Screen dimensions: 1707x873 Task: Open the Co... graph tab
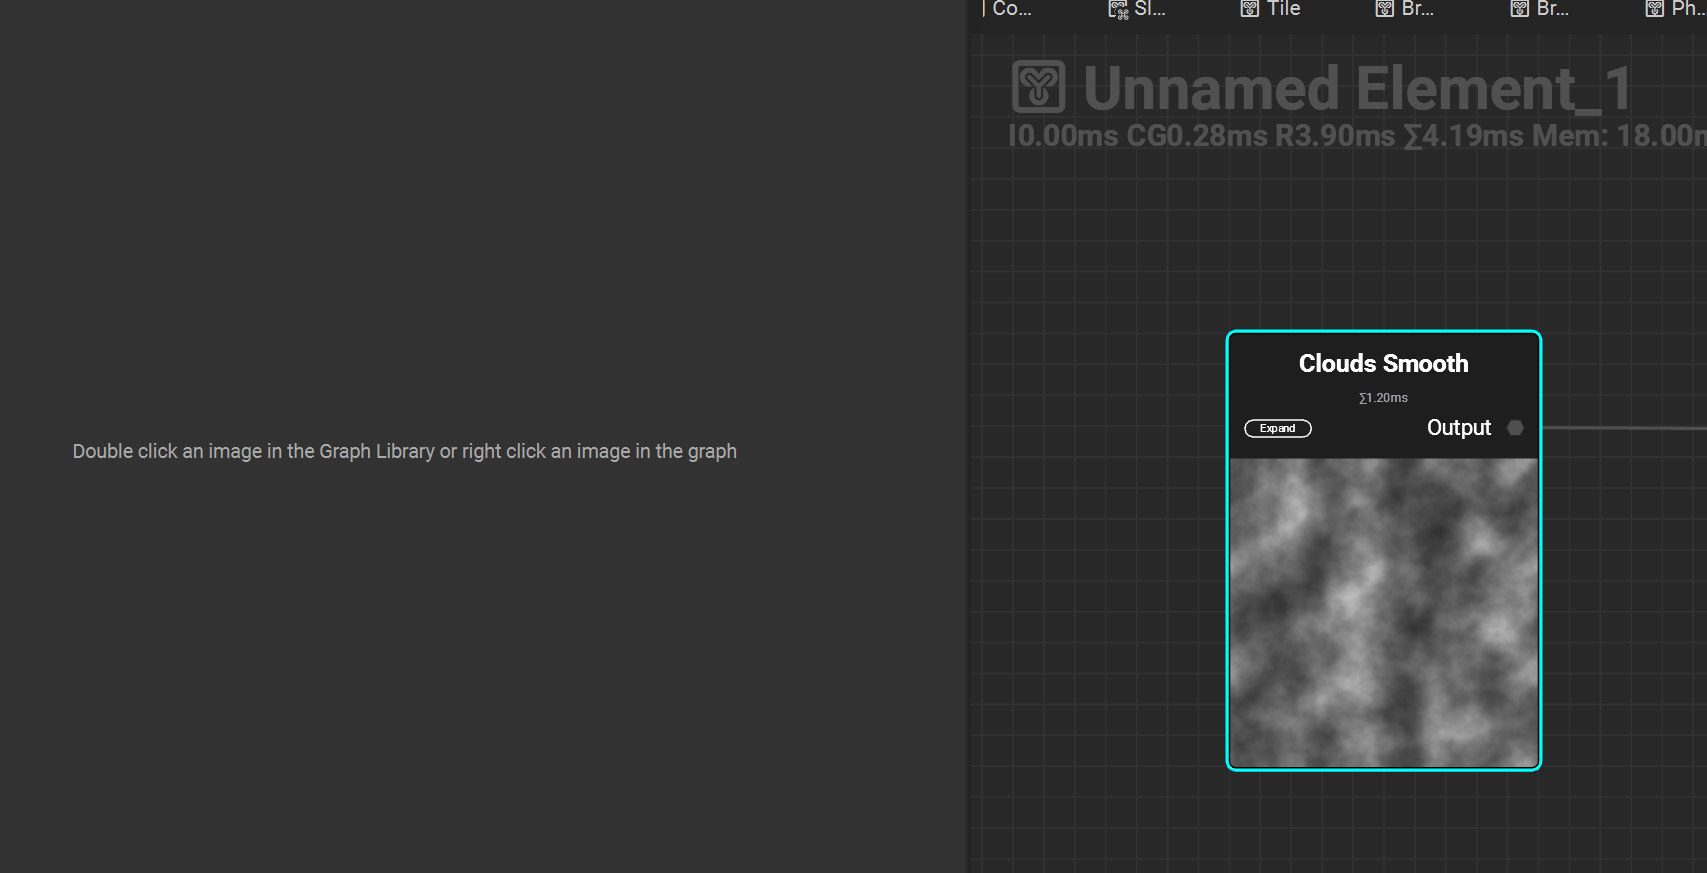[1007, 9]
